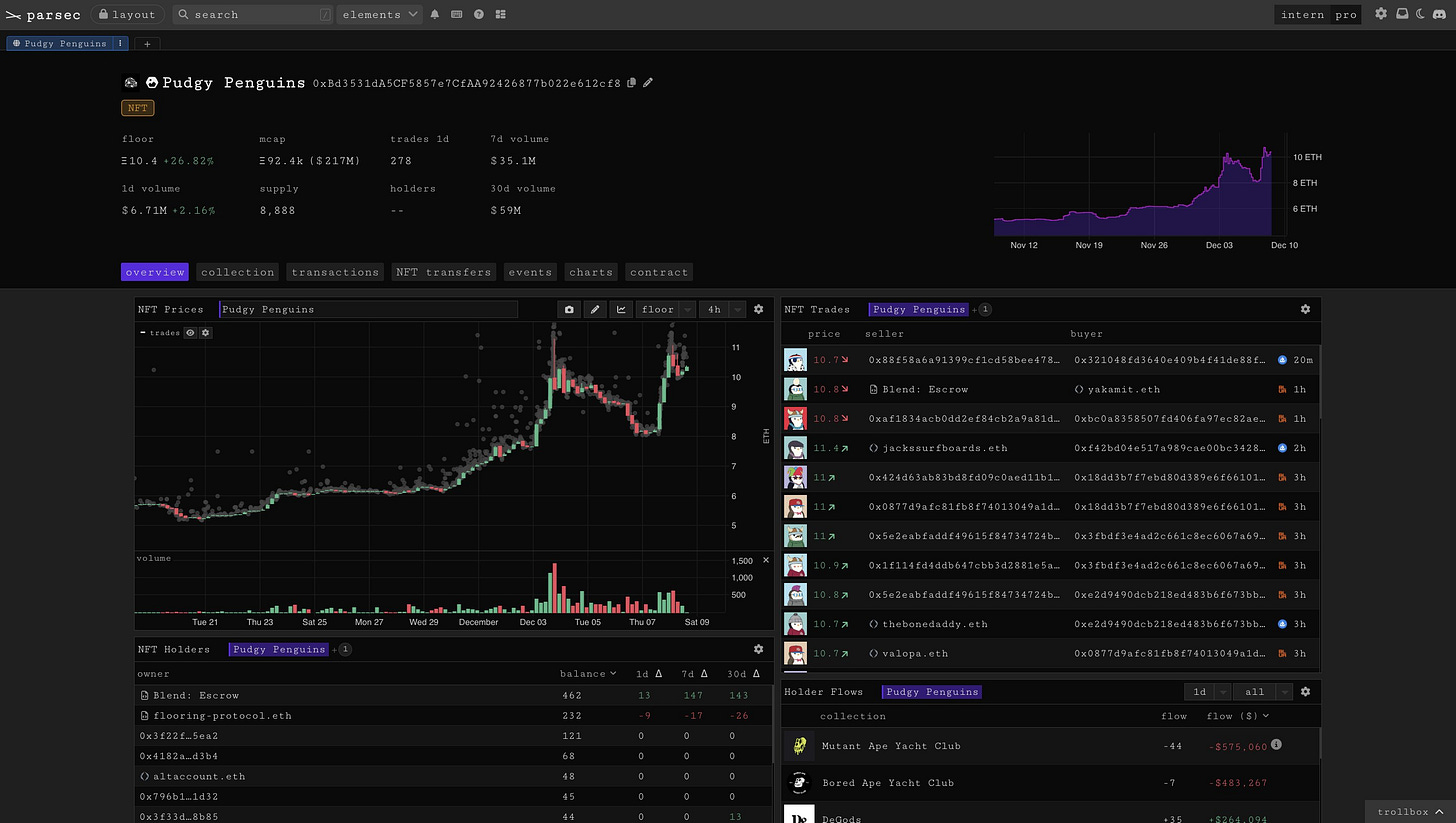Open the inbox tray icon
The height and width of the screenshot is (823, 1456).
pyautogui.click(x=1402, y=14)
